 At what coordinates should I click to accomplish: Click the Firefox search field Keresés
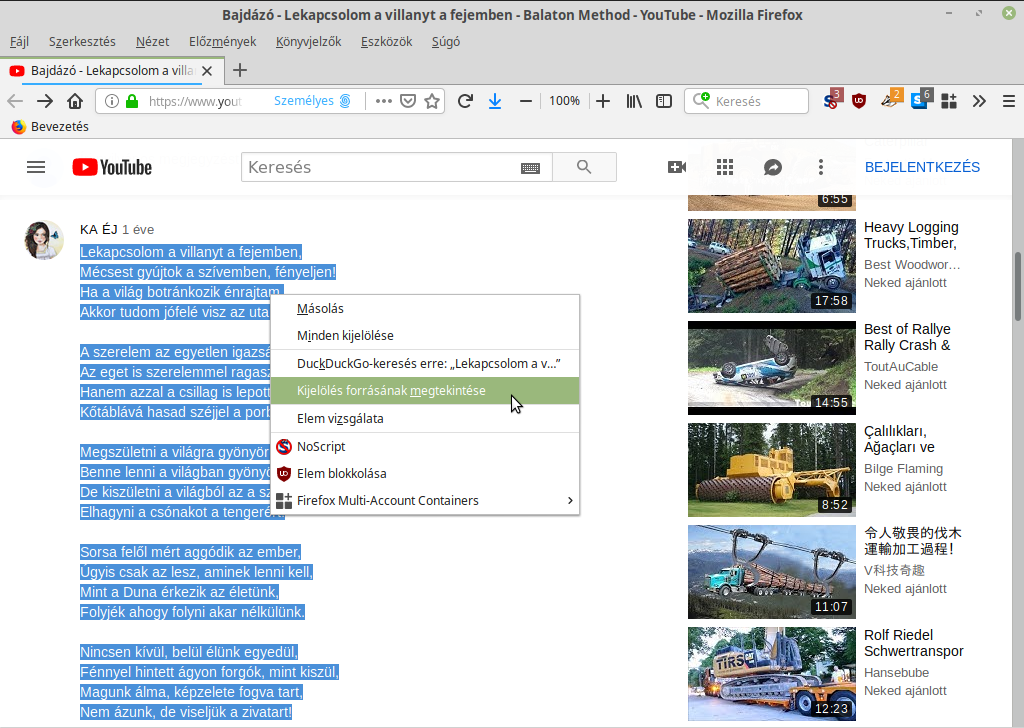point(746,101)
